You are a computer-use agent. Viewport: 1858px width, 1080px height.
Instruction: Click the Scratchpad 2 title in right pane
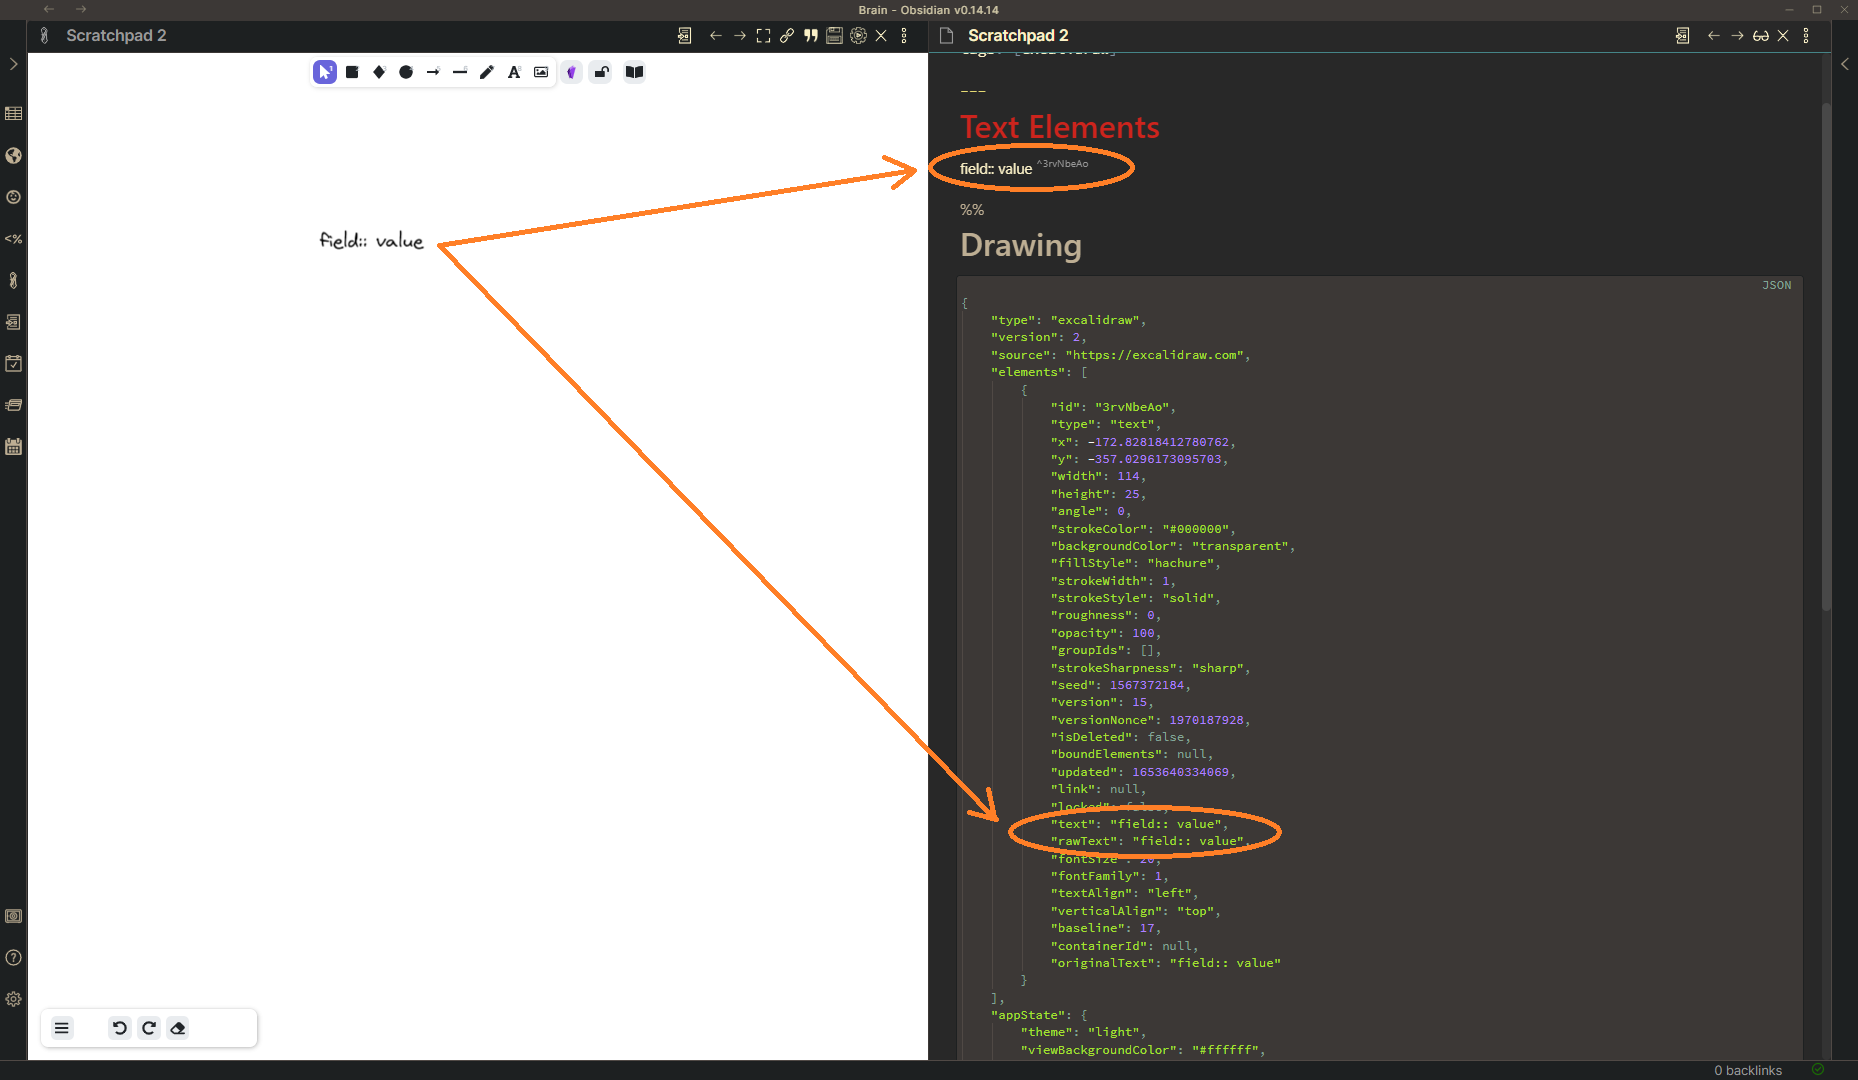(1018, 35)
